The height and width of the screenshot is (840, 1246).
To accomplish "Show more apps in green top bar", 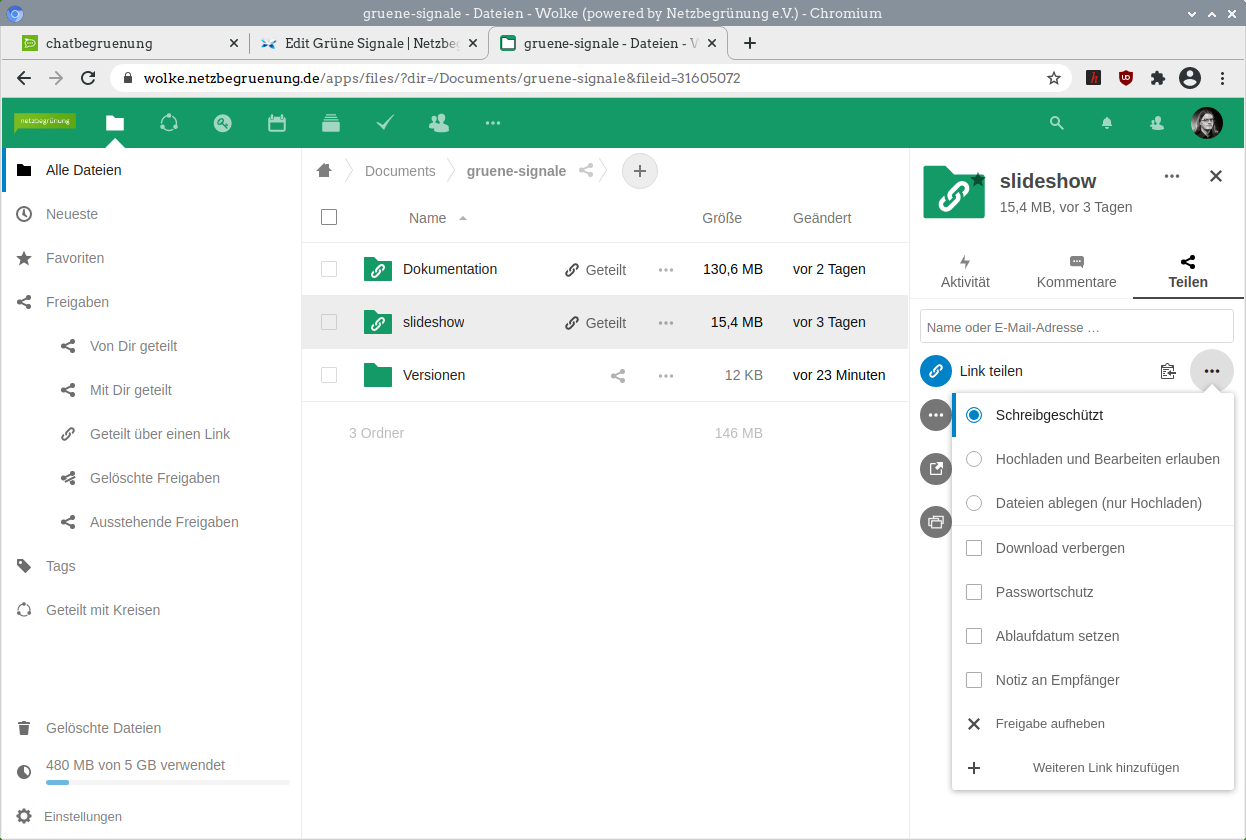I will (493, 123).
